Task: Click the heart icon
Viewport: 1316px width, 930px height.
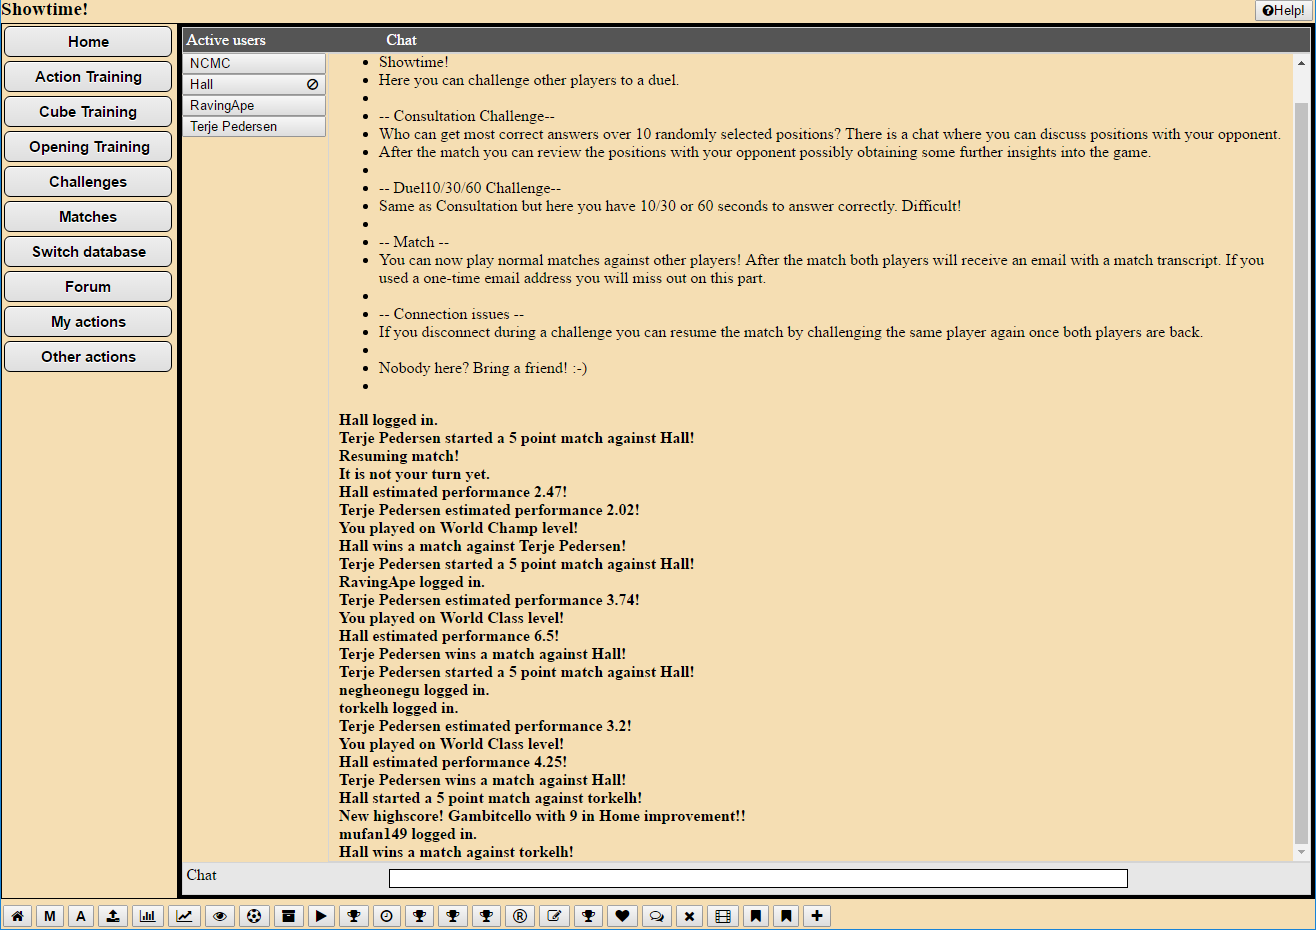Action: [x=622, y=916]
